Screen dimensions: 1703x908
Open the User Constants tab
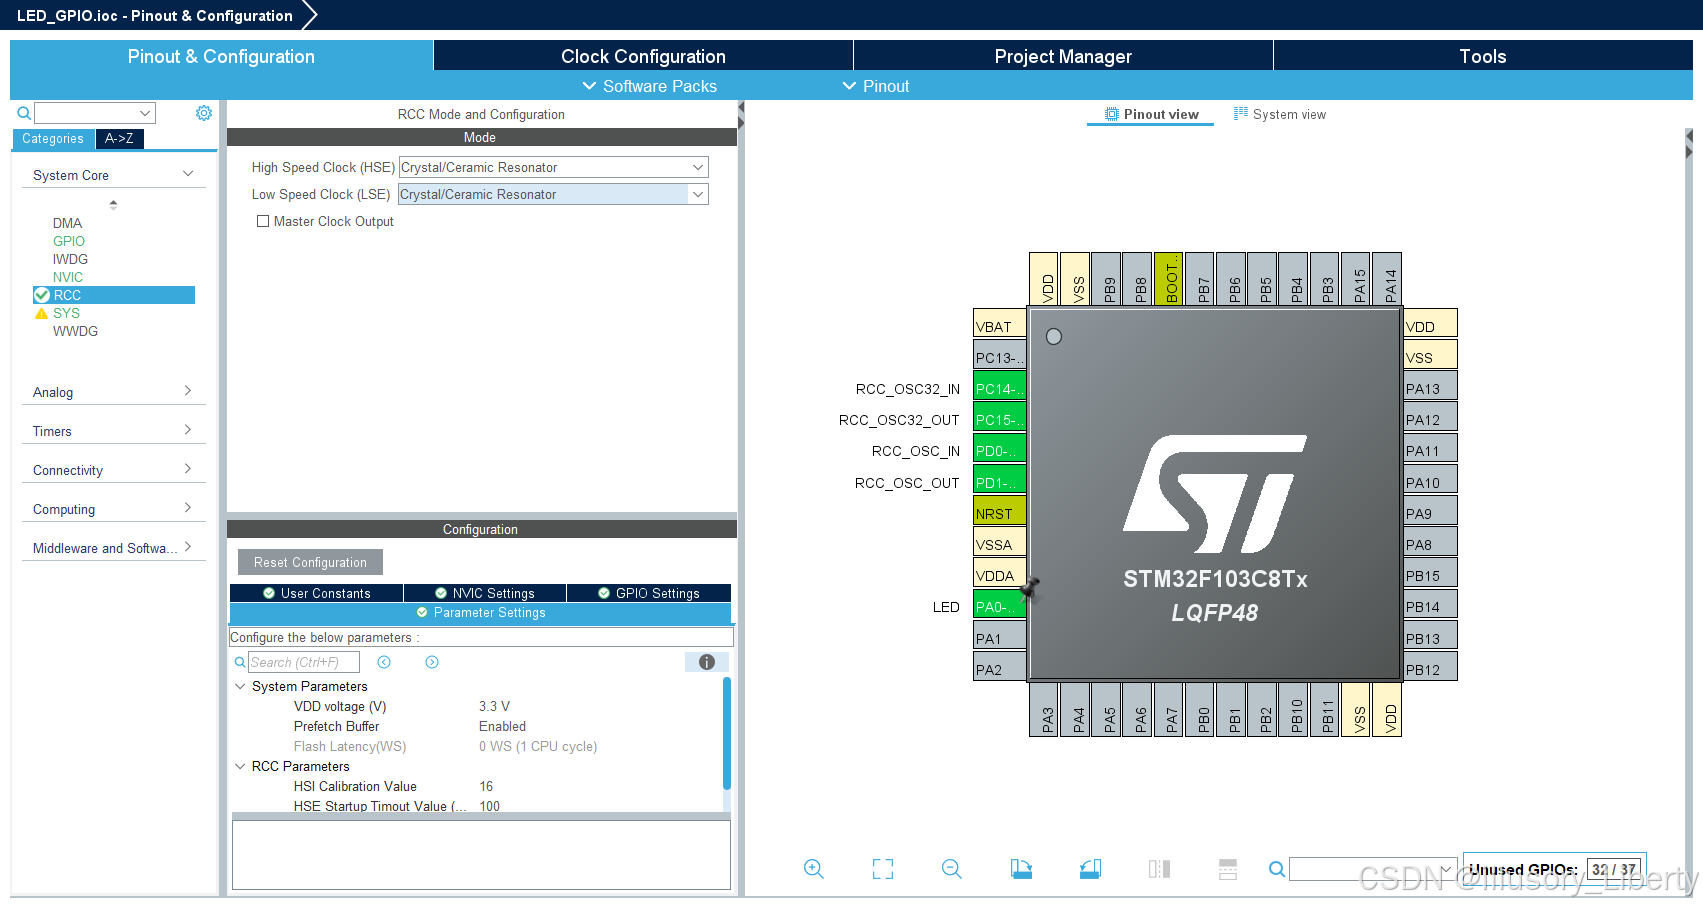pos(316,593)
